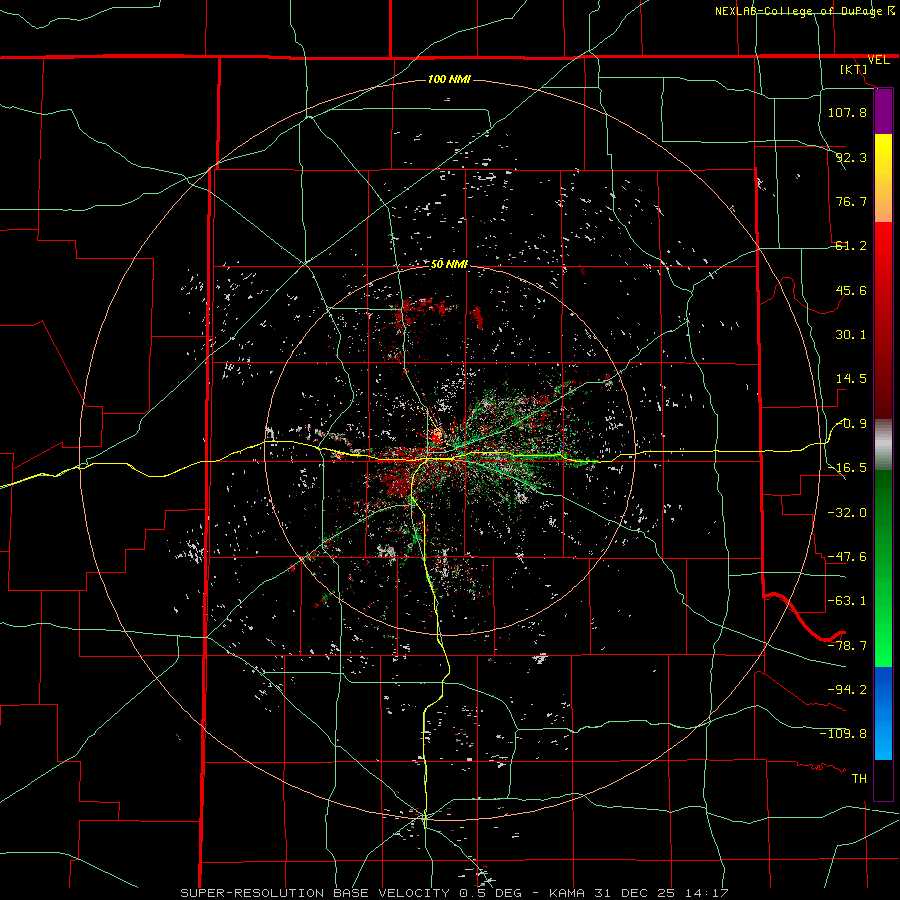Click the VEL legend title
Image resolution: width=900 pixels, height=900 pixels.
click(878, 60)
